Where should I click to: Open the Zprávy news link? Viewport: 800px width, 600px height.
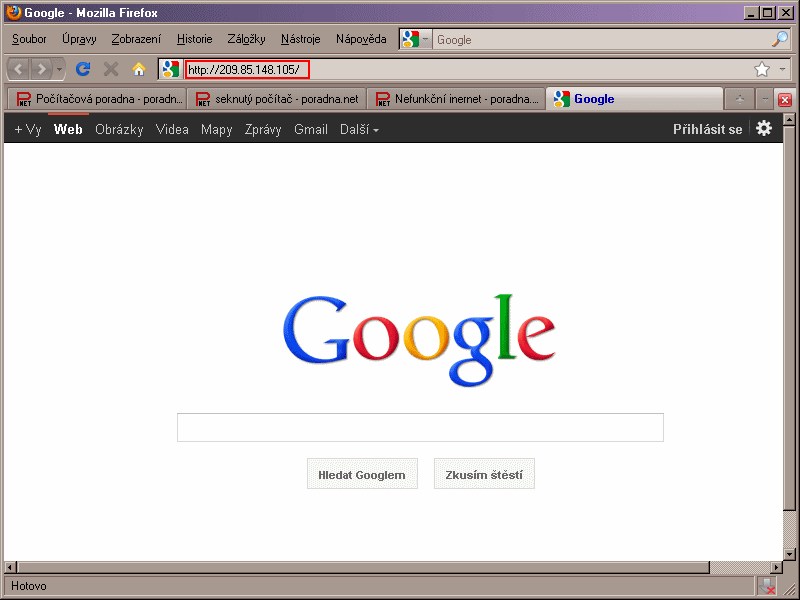pos(263,130)
